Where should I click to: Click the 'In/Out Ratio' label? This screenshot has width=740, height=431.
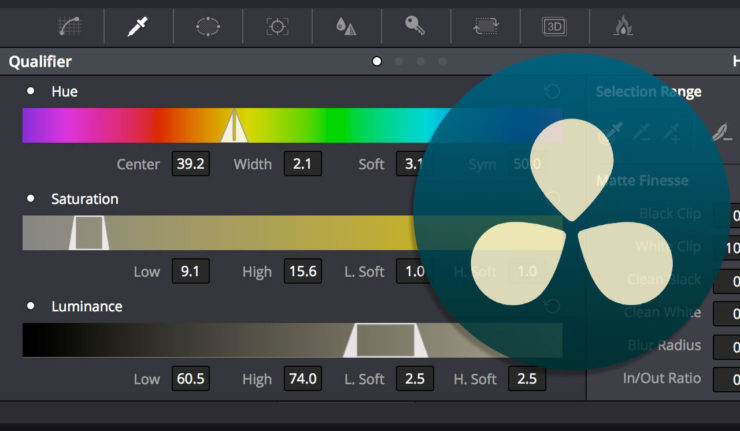662,378
